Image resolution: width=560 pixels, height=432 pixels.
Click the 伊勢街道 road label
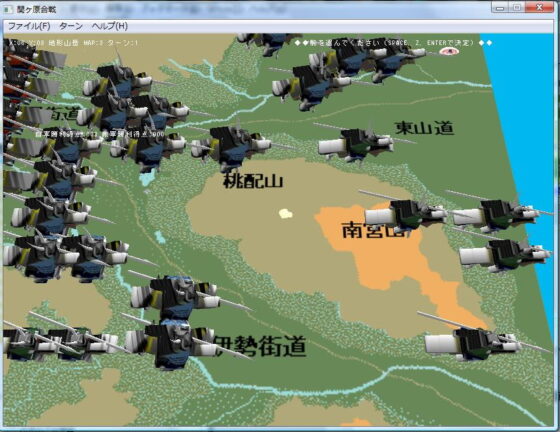(261, 346)
